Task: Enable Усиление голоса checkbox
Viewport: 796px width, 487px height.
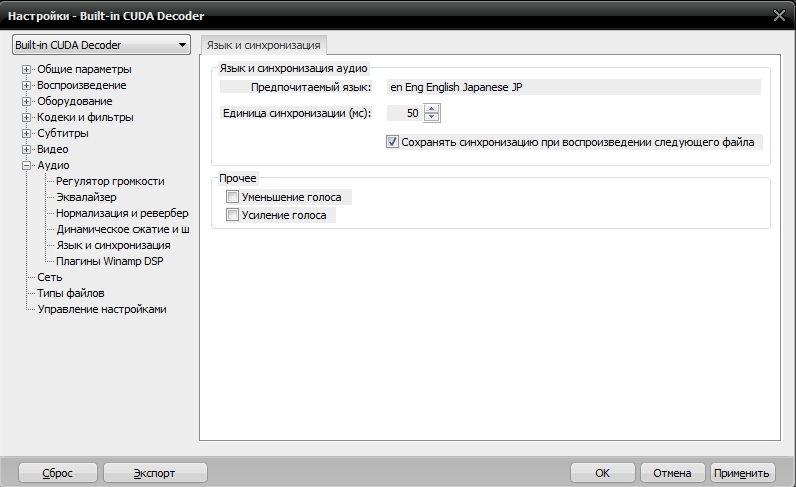Action: (232, 215)
